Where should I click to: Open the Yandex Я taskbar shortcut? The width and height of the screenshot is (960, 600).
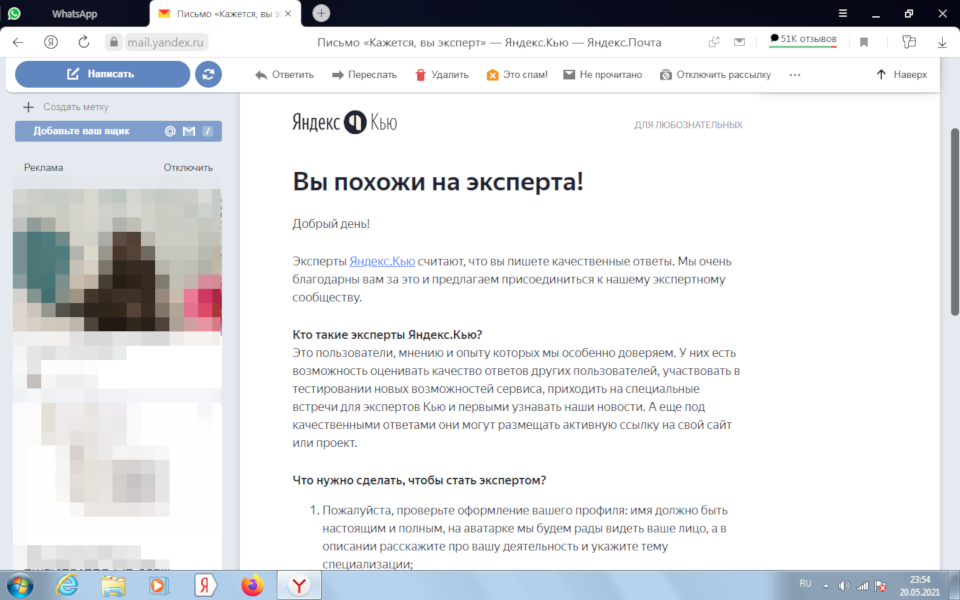205,586
